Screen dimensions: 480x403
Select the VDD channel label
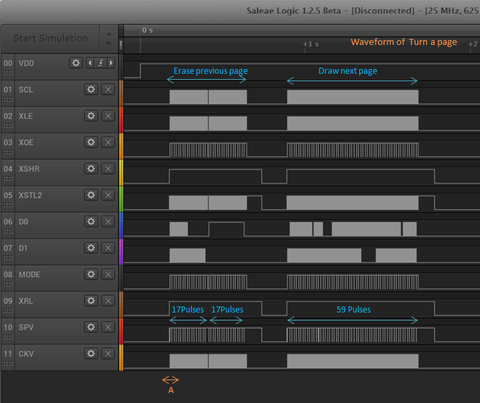tap(26, 63)
